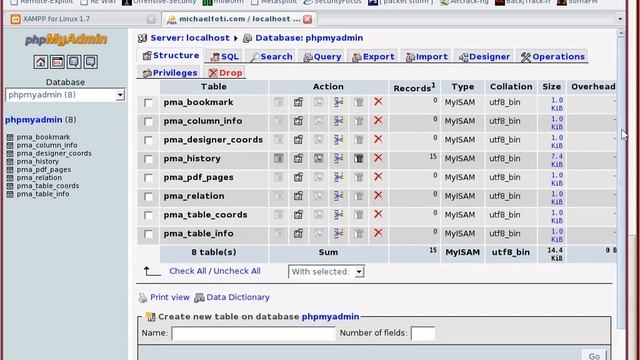Empty icon for pma_history table
The width and height of the screenshot is (640, 360).
(358, 158)
